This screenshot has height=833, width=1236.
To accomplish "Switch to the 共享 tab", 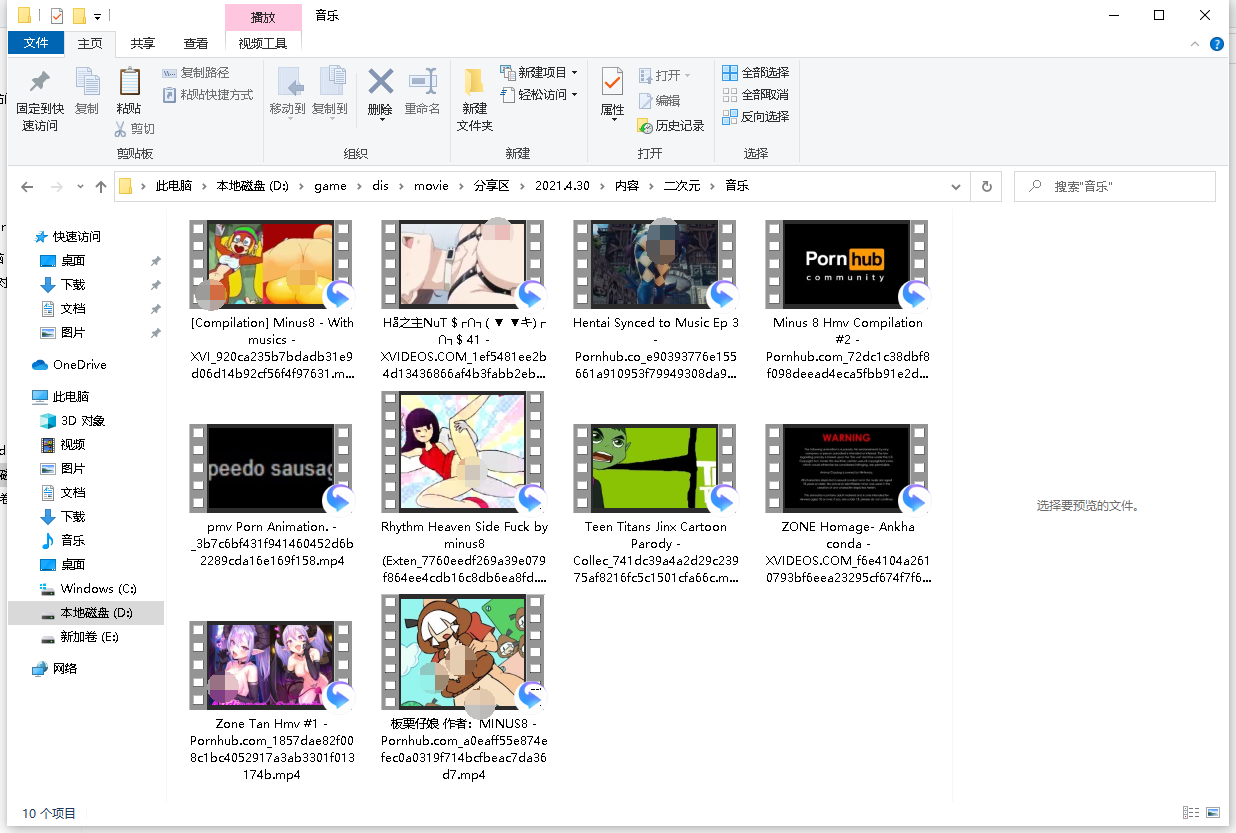I will pos(143,43).
